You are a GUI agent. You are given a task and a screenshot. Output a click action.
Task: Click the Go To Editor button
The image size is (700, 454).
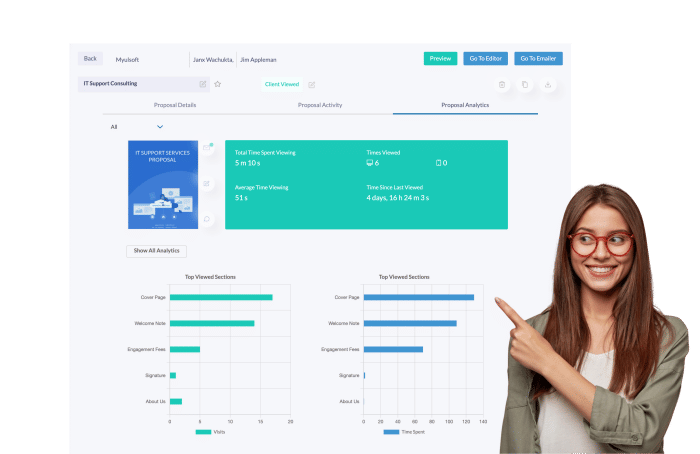(486, 59)
